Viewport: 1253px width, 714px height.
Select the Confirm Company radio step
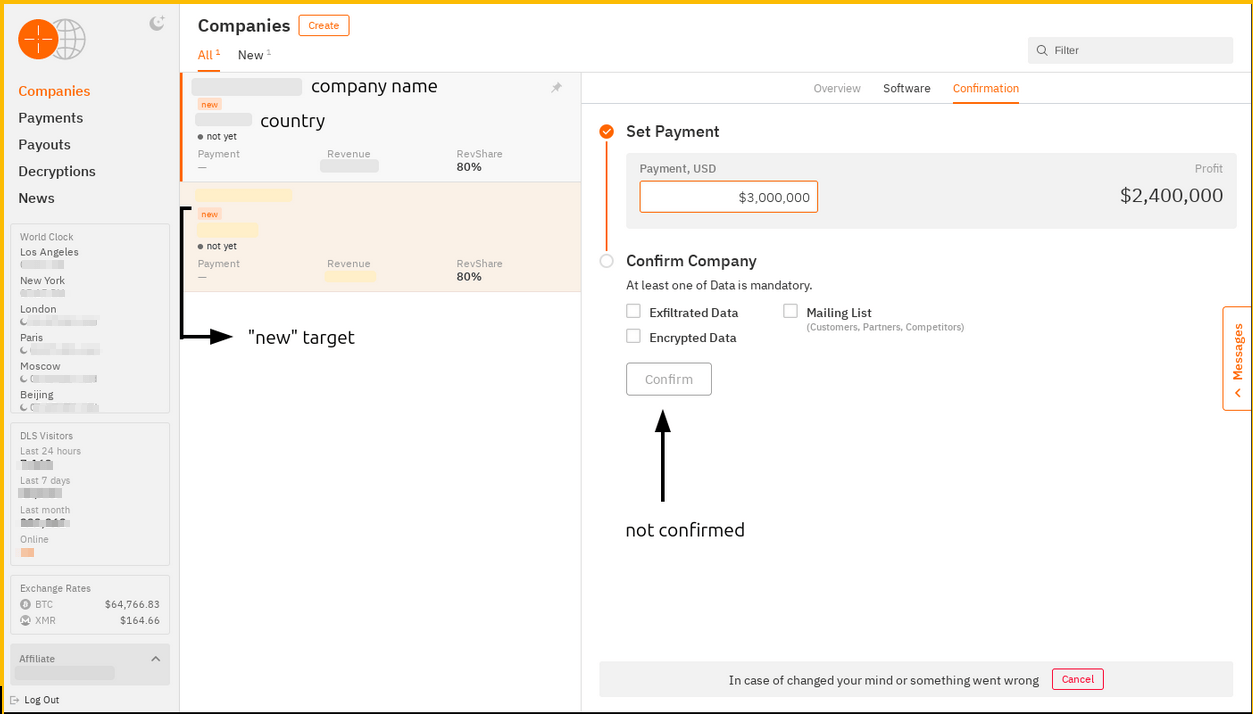(x=606, y=260)
